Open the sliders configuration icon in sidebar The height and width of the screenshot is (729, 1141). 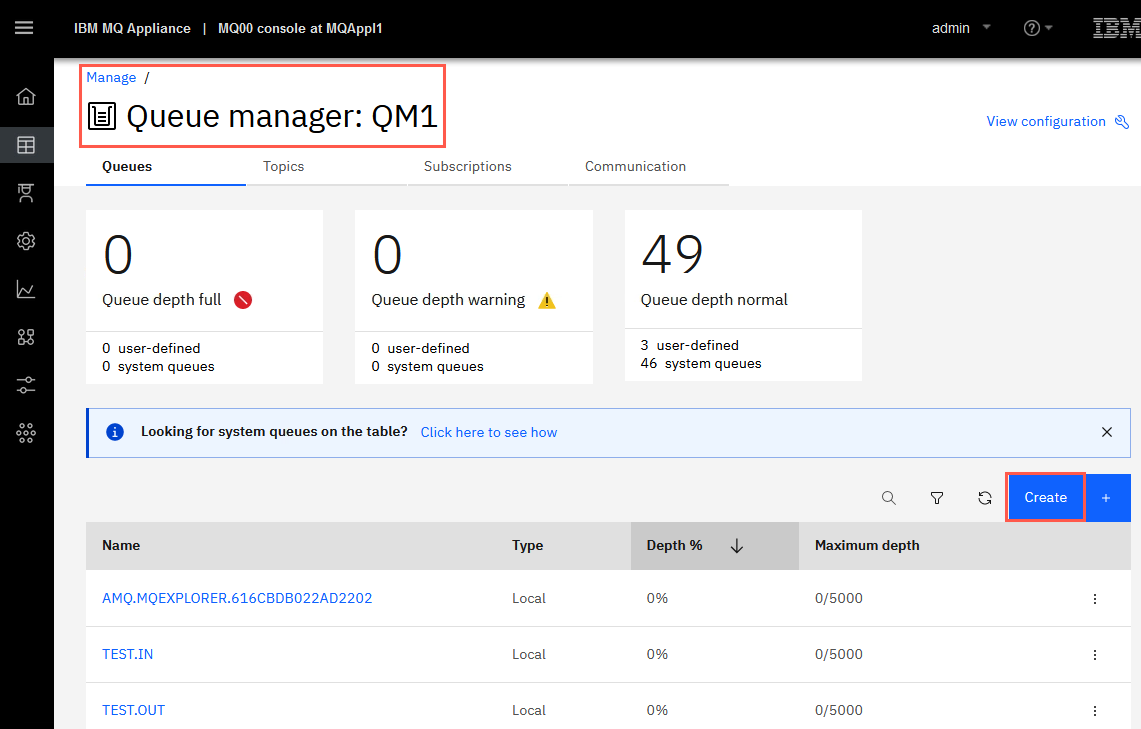click(x=26, y=385)
